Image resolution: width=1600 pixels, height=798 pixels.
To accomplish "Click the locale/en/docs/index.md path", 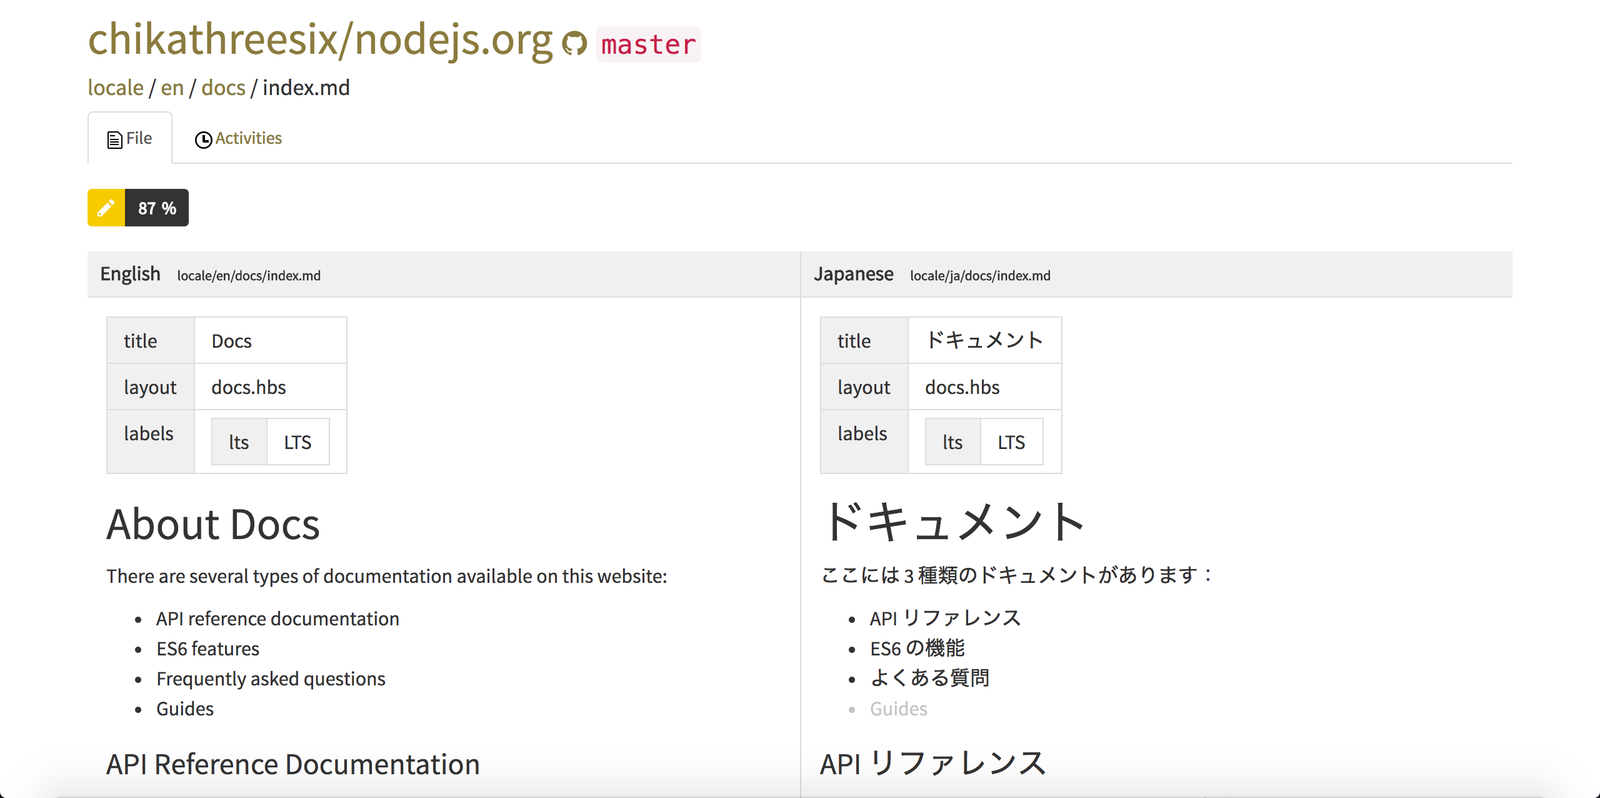I will pyautogui.click(x=249, y=276).
